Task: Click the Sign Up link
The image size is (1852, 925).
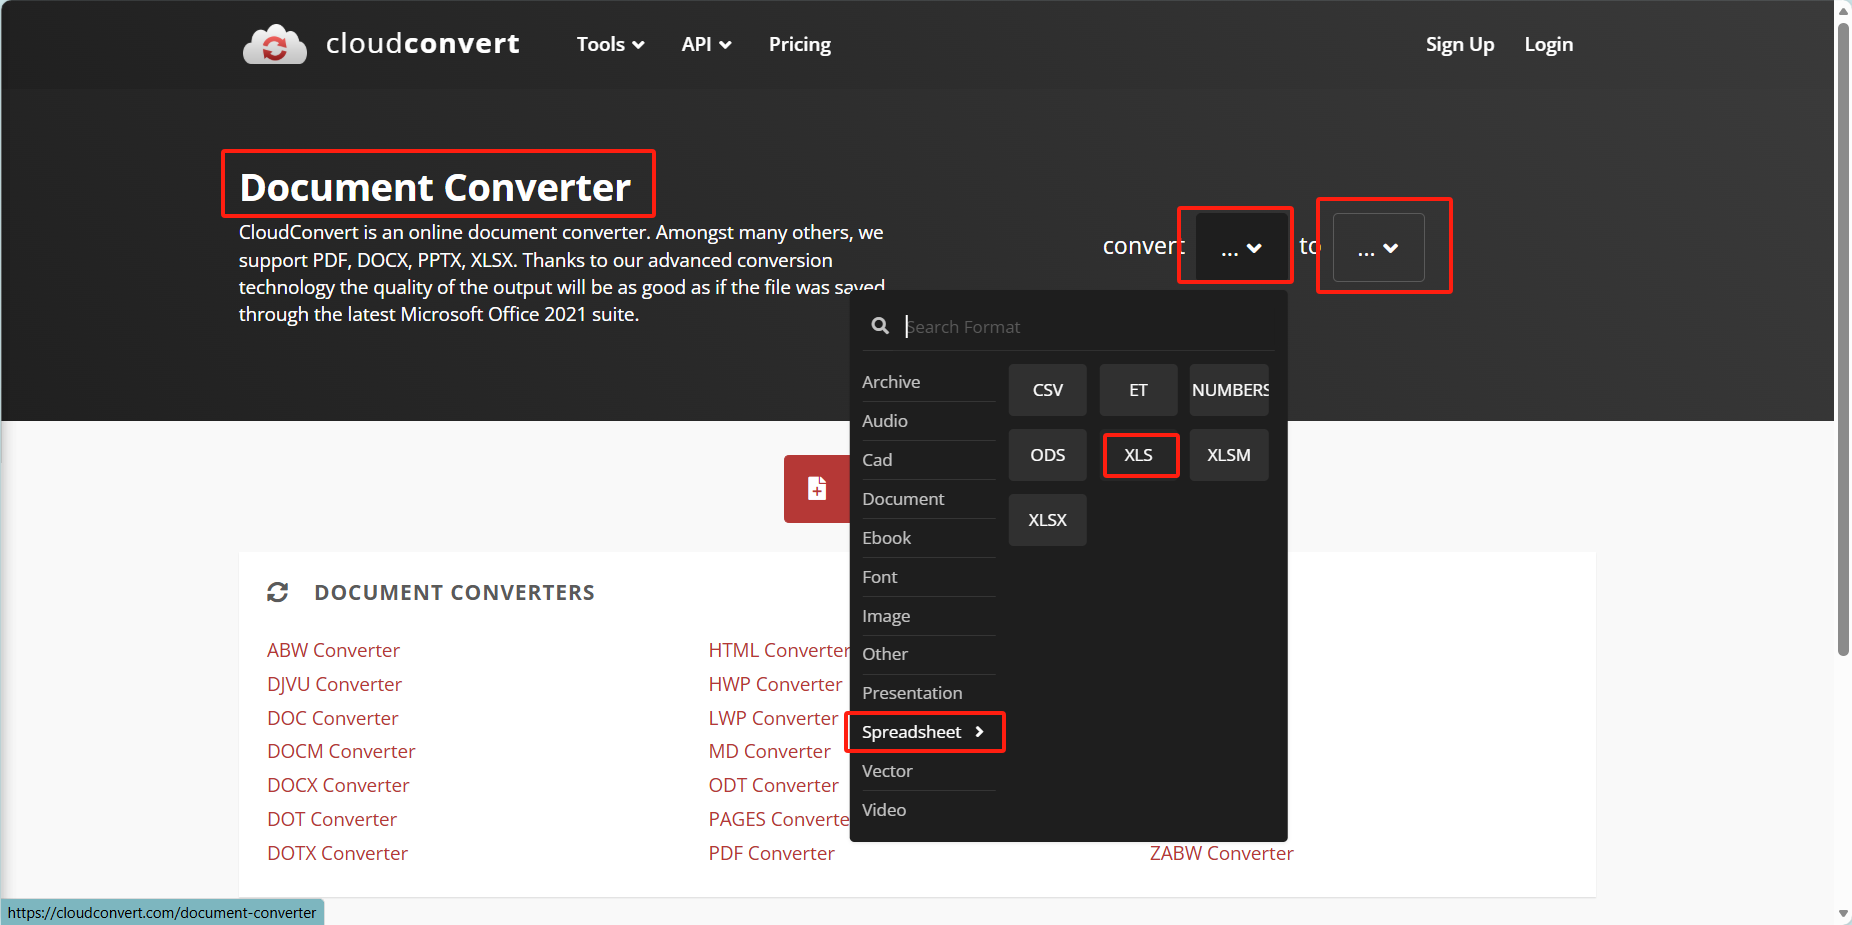Action: 1459,44
